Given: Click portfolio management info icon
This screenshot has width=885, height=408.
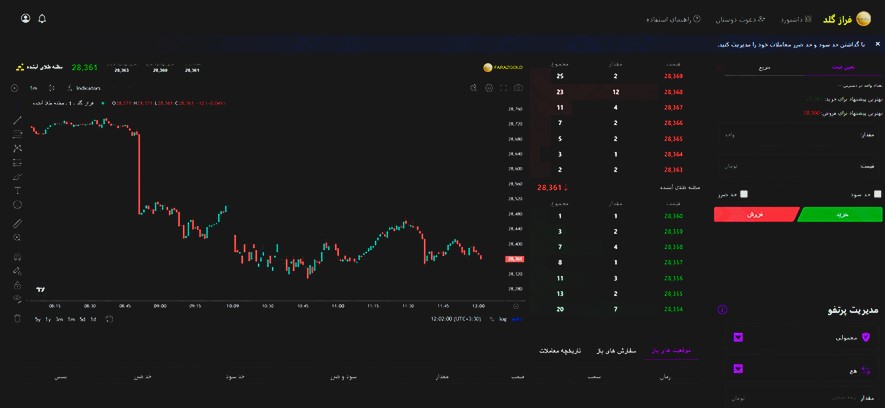Looking at the screenshot, I should coord(722,310).
